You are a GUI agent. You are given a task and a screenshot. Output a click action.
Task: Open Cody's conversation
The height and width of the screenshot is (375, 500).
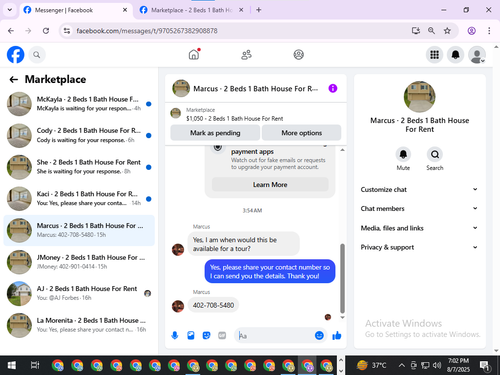pos(79,135)
